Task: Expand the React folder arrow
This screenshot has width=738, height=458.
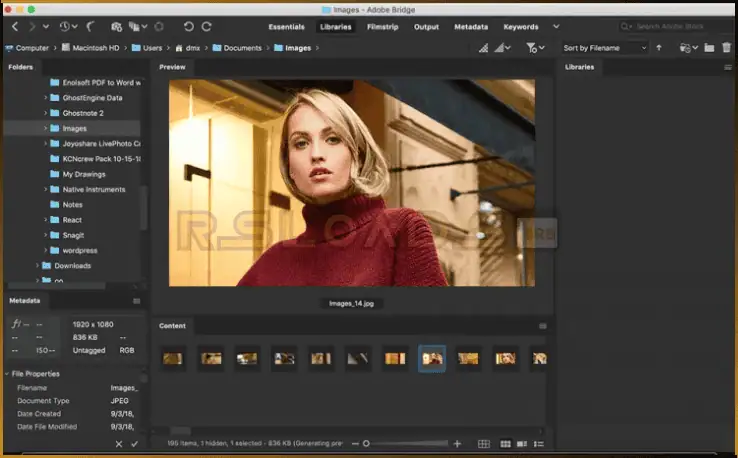Action: click(46, 220)
